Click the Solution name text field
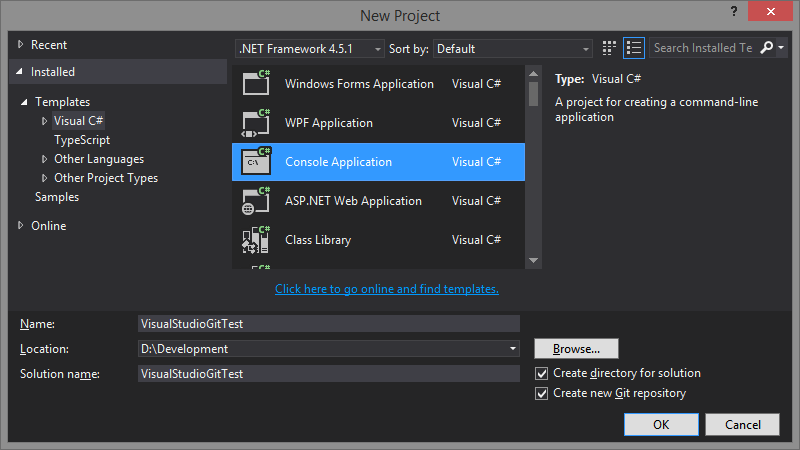 (329, 373)
